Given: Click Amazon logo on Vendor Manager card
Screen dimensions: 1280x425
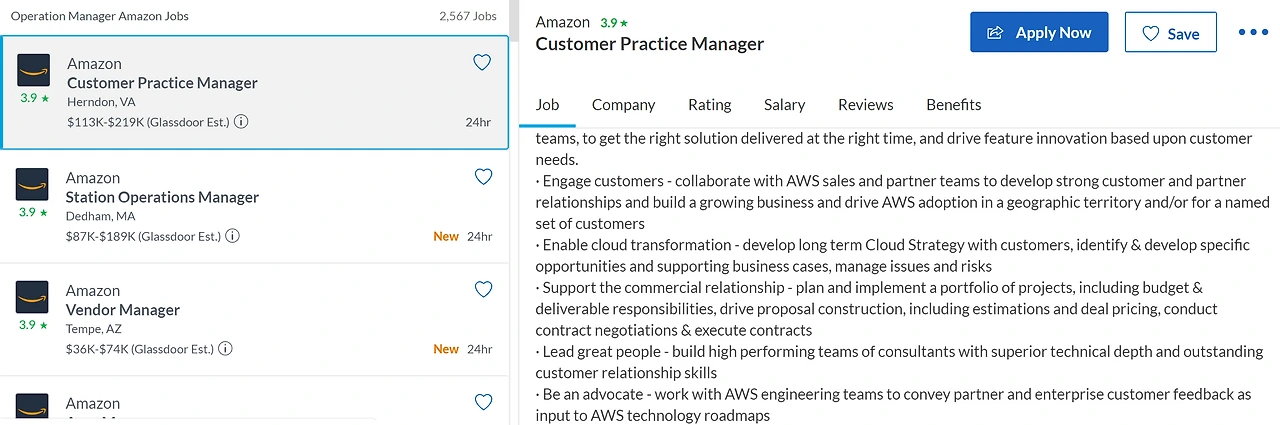Looking at the screenshot, I should pos(33,297).
